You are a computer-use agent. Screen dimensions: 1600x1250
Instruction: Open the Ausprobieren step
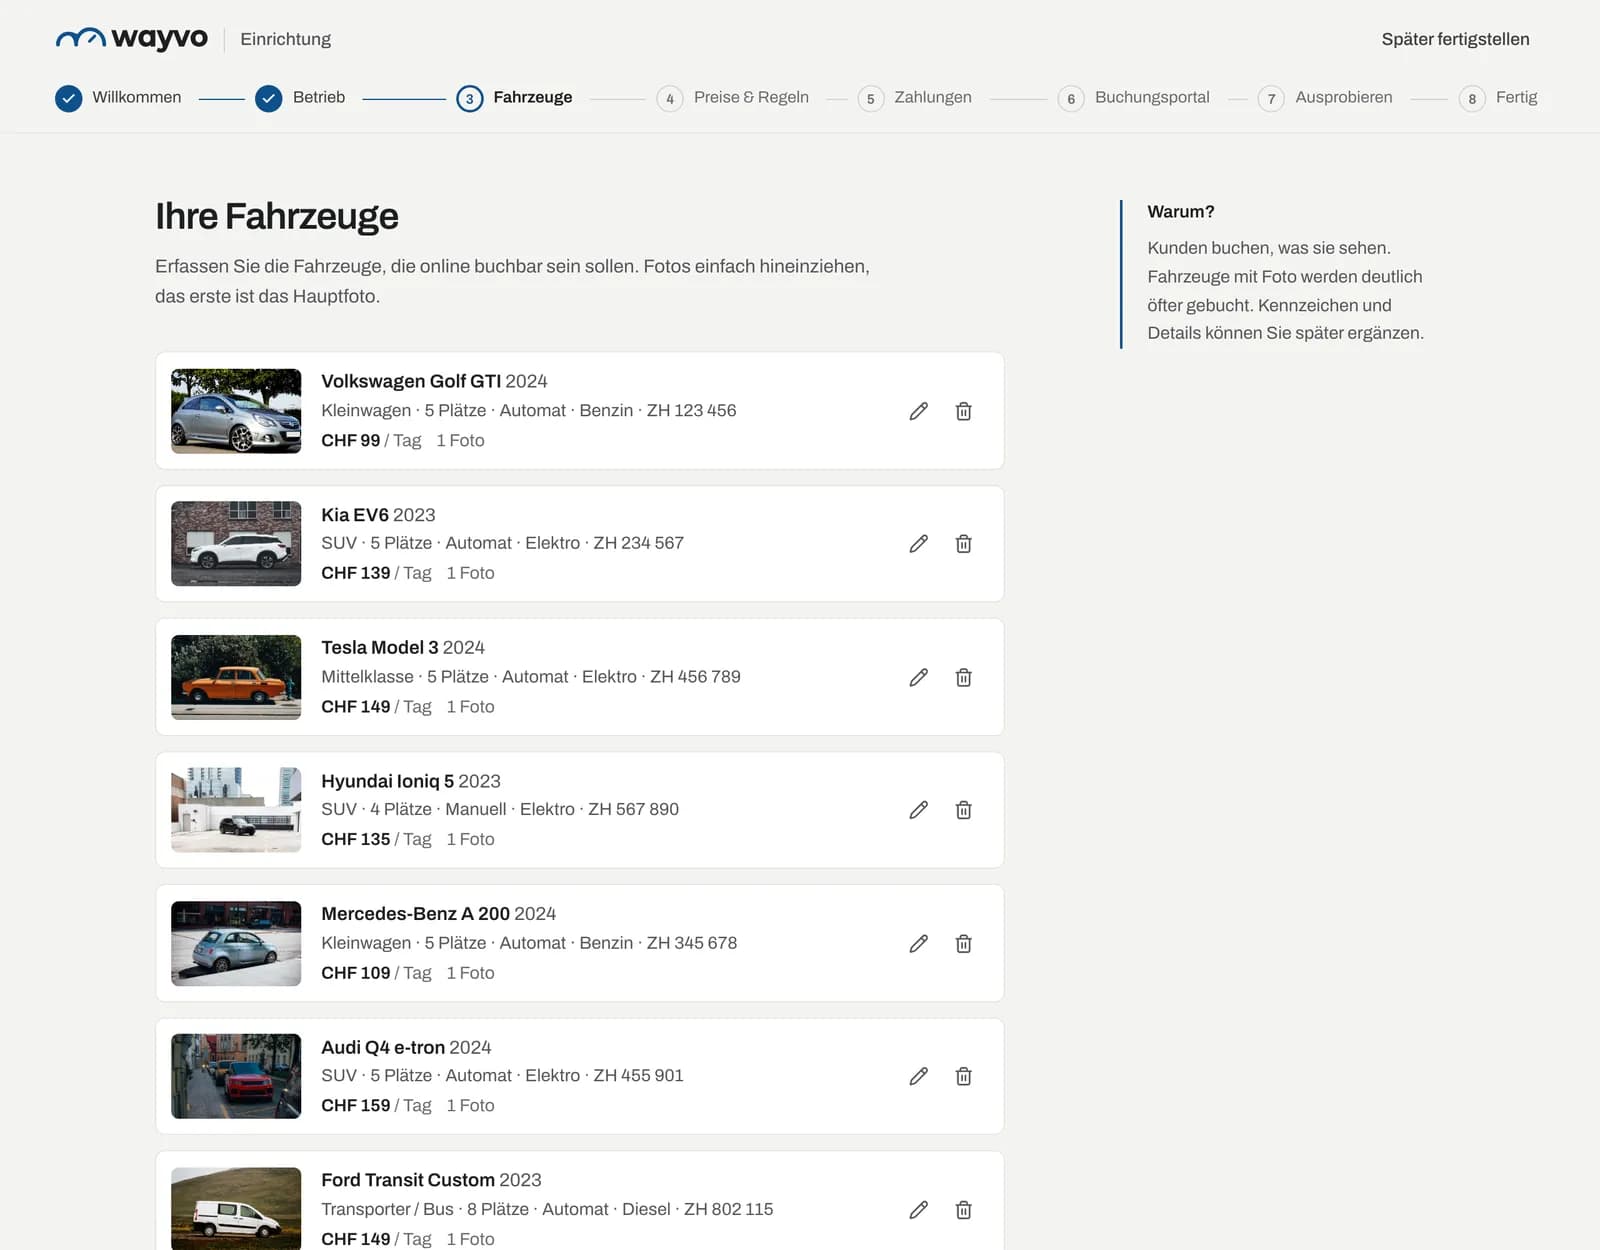[1325, 98]
